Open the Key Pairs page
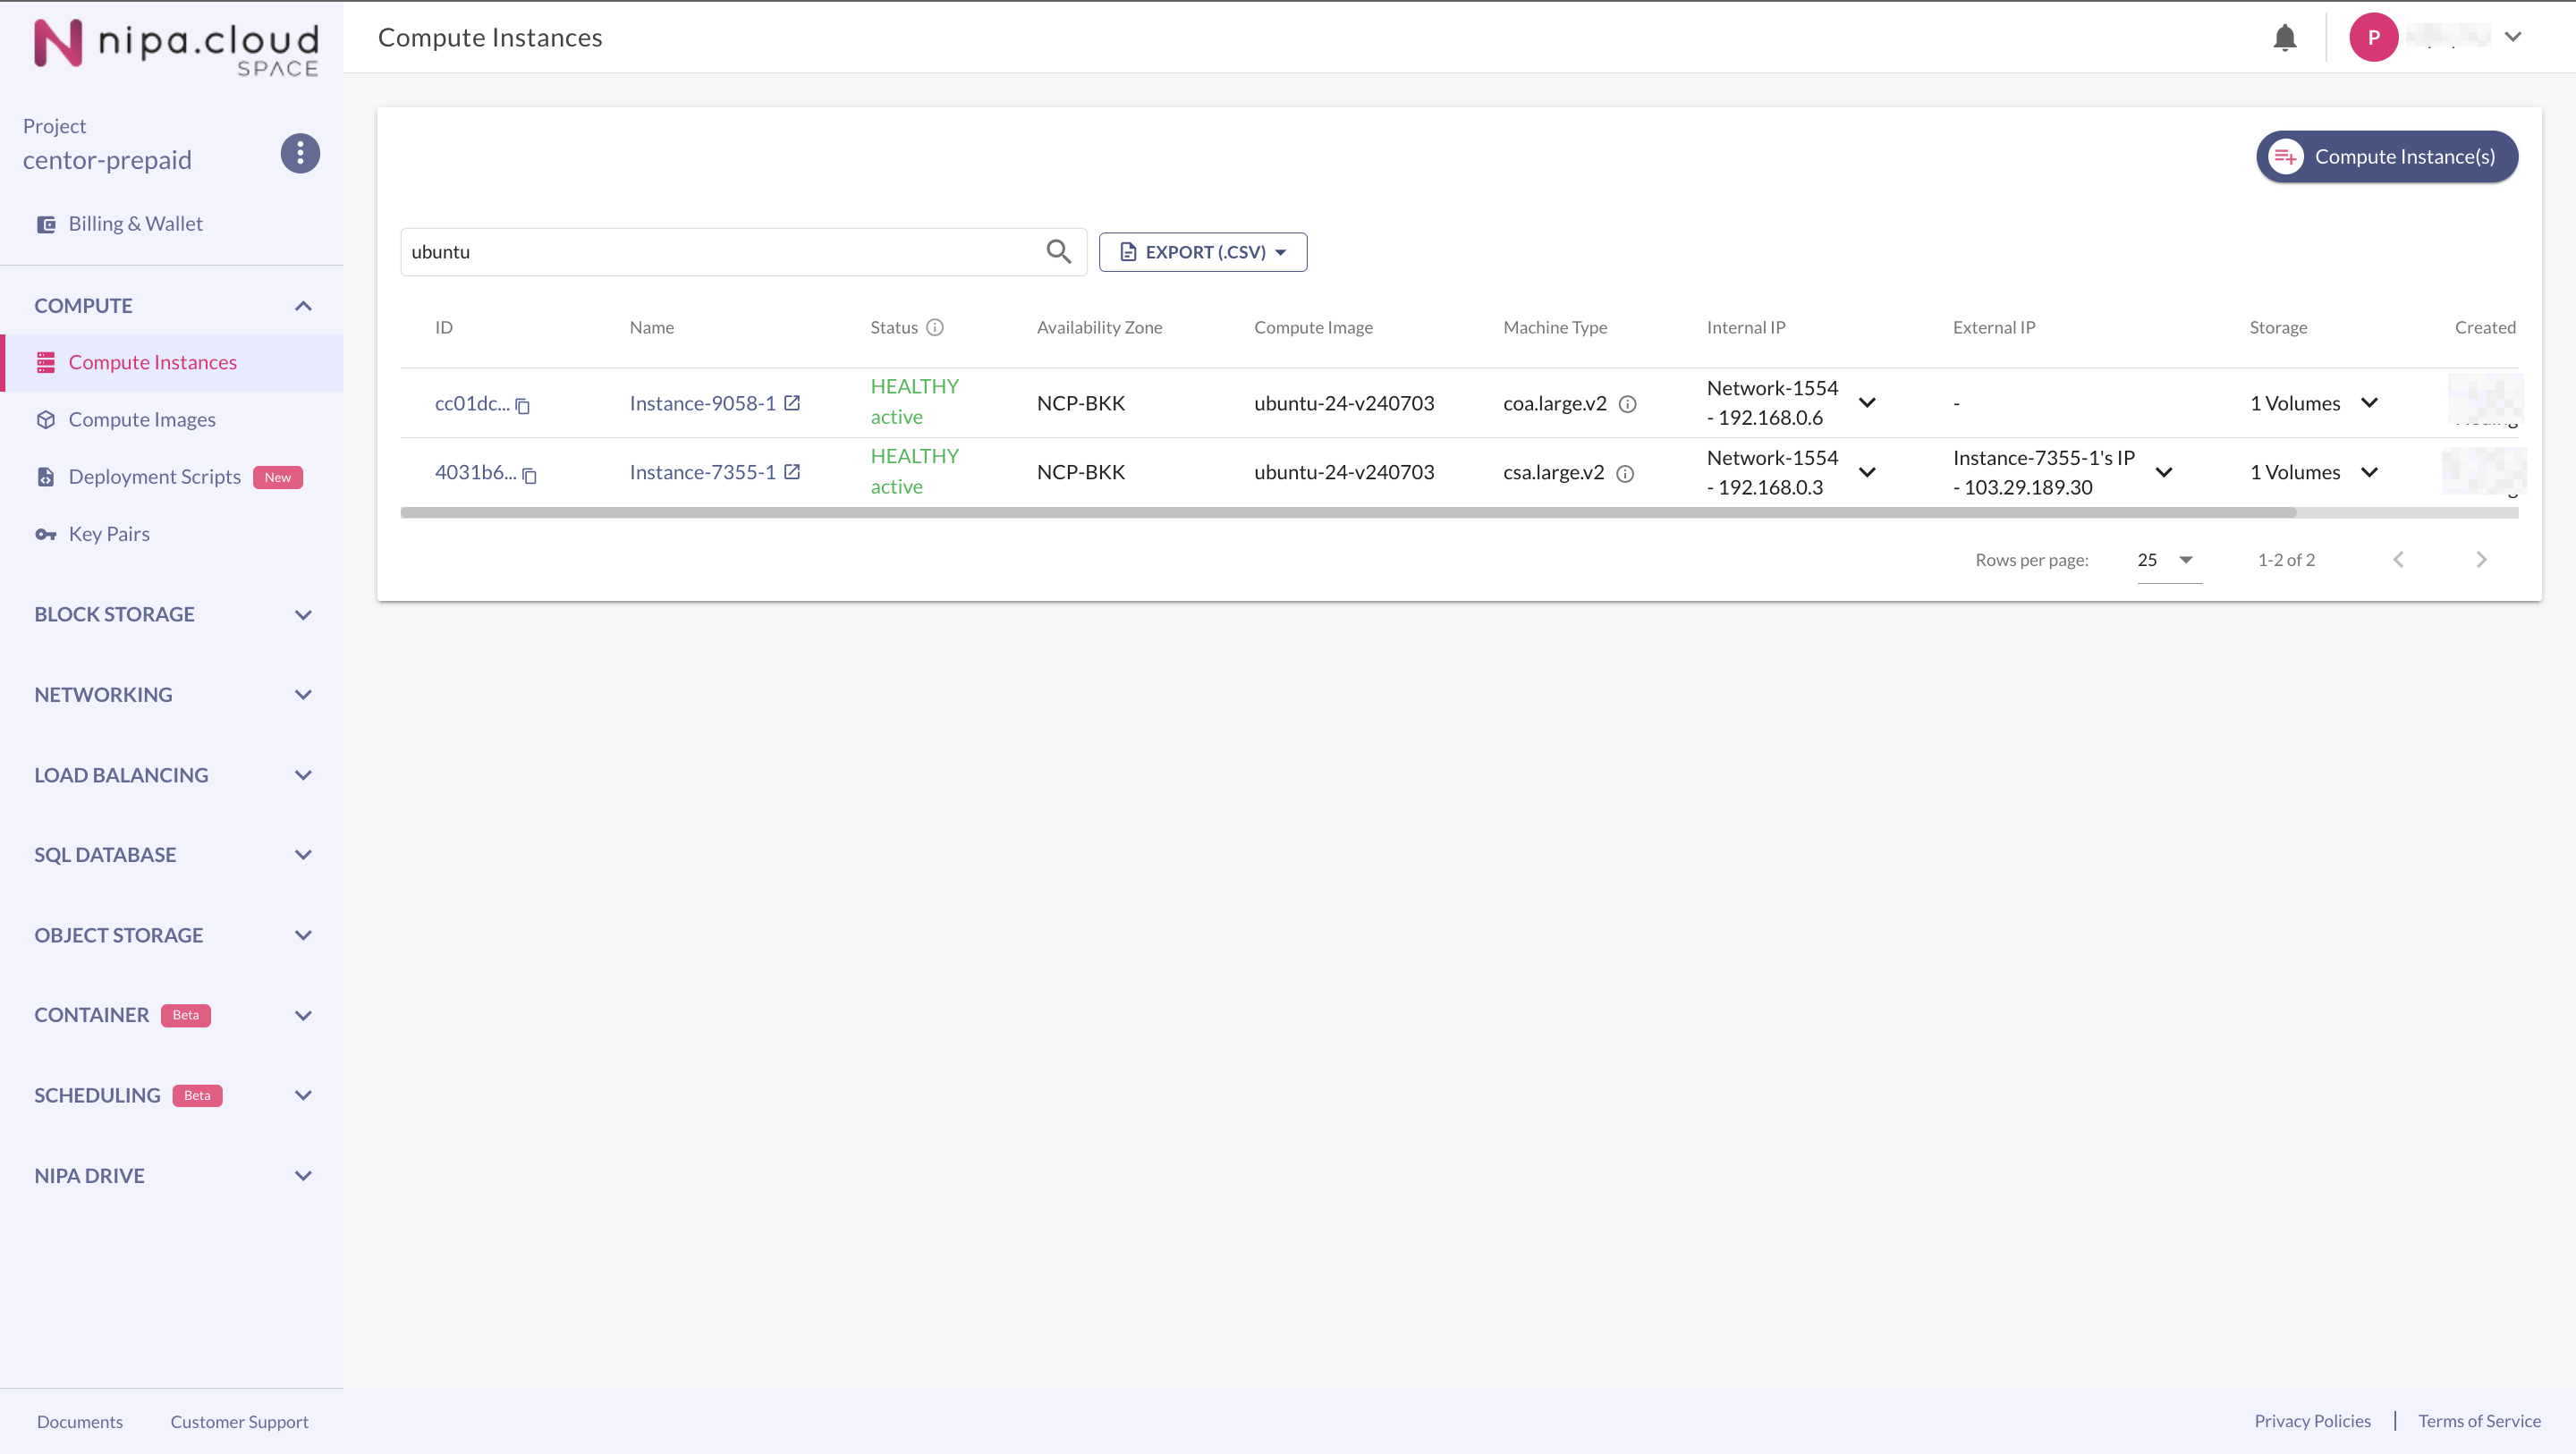 pyautogui.click(x=109, y=534)
